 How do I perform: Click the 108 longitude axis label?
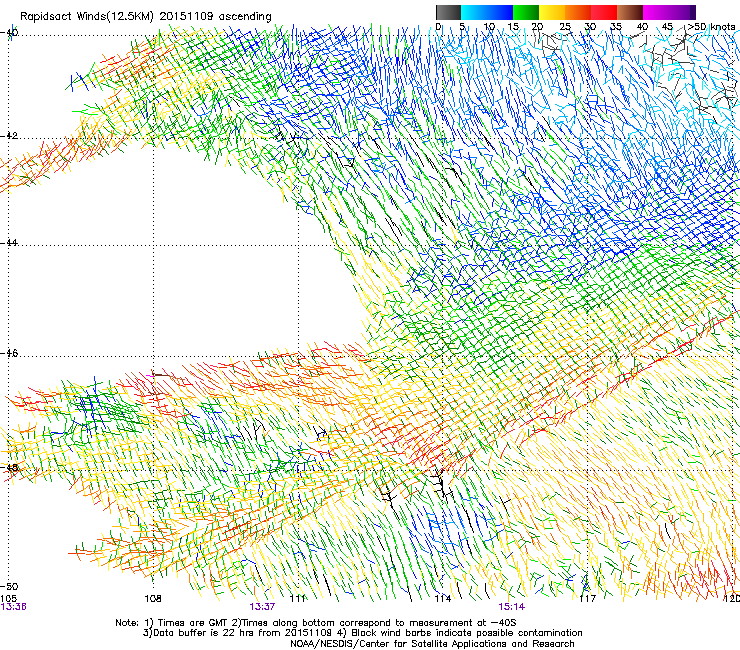153,599
